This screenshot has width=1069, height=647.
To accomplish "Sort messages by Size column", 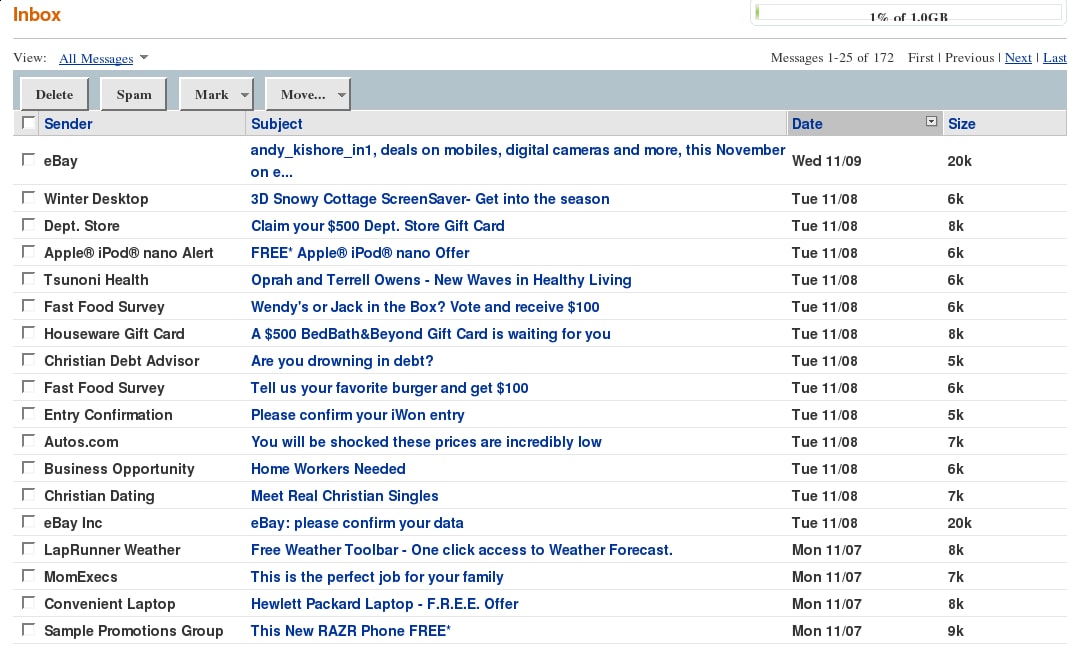I will pos(960,123).
